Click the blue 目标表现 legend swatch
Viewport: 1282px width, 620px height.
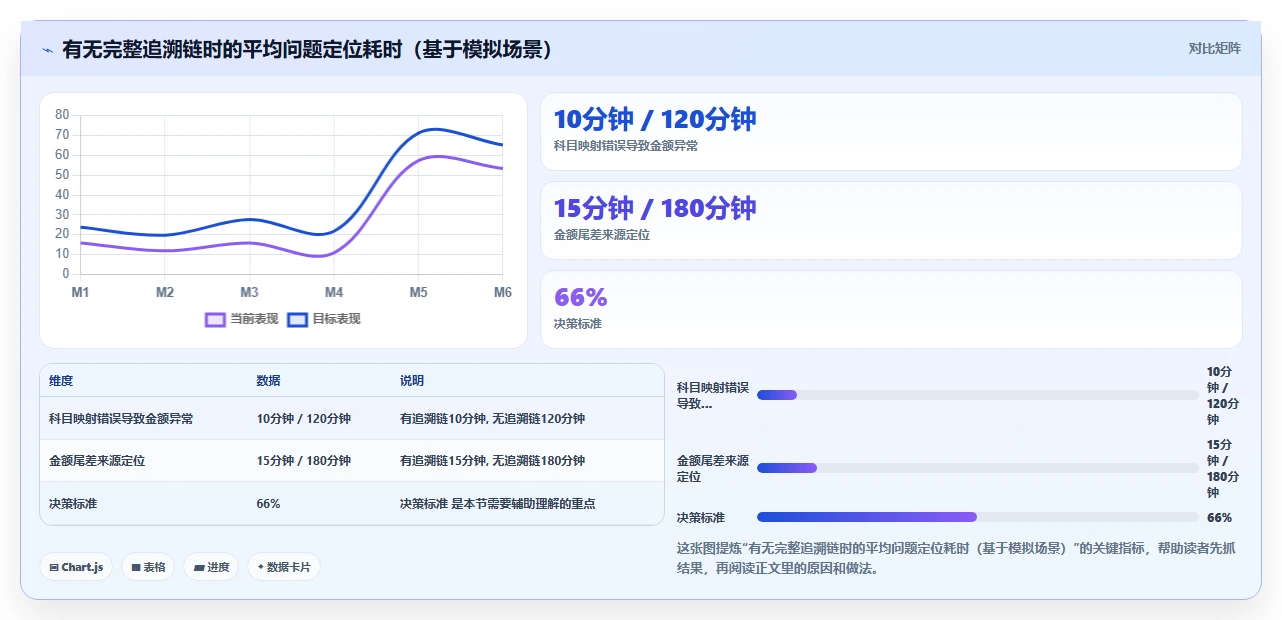[297, 319]
